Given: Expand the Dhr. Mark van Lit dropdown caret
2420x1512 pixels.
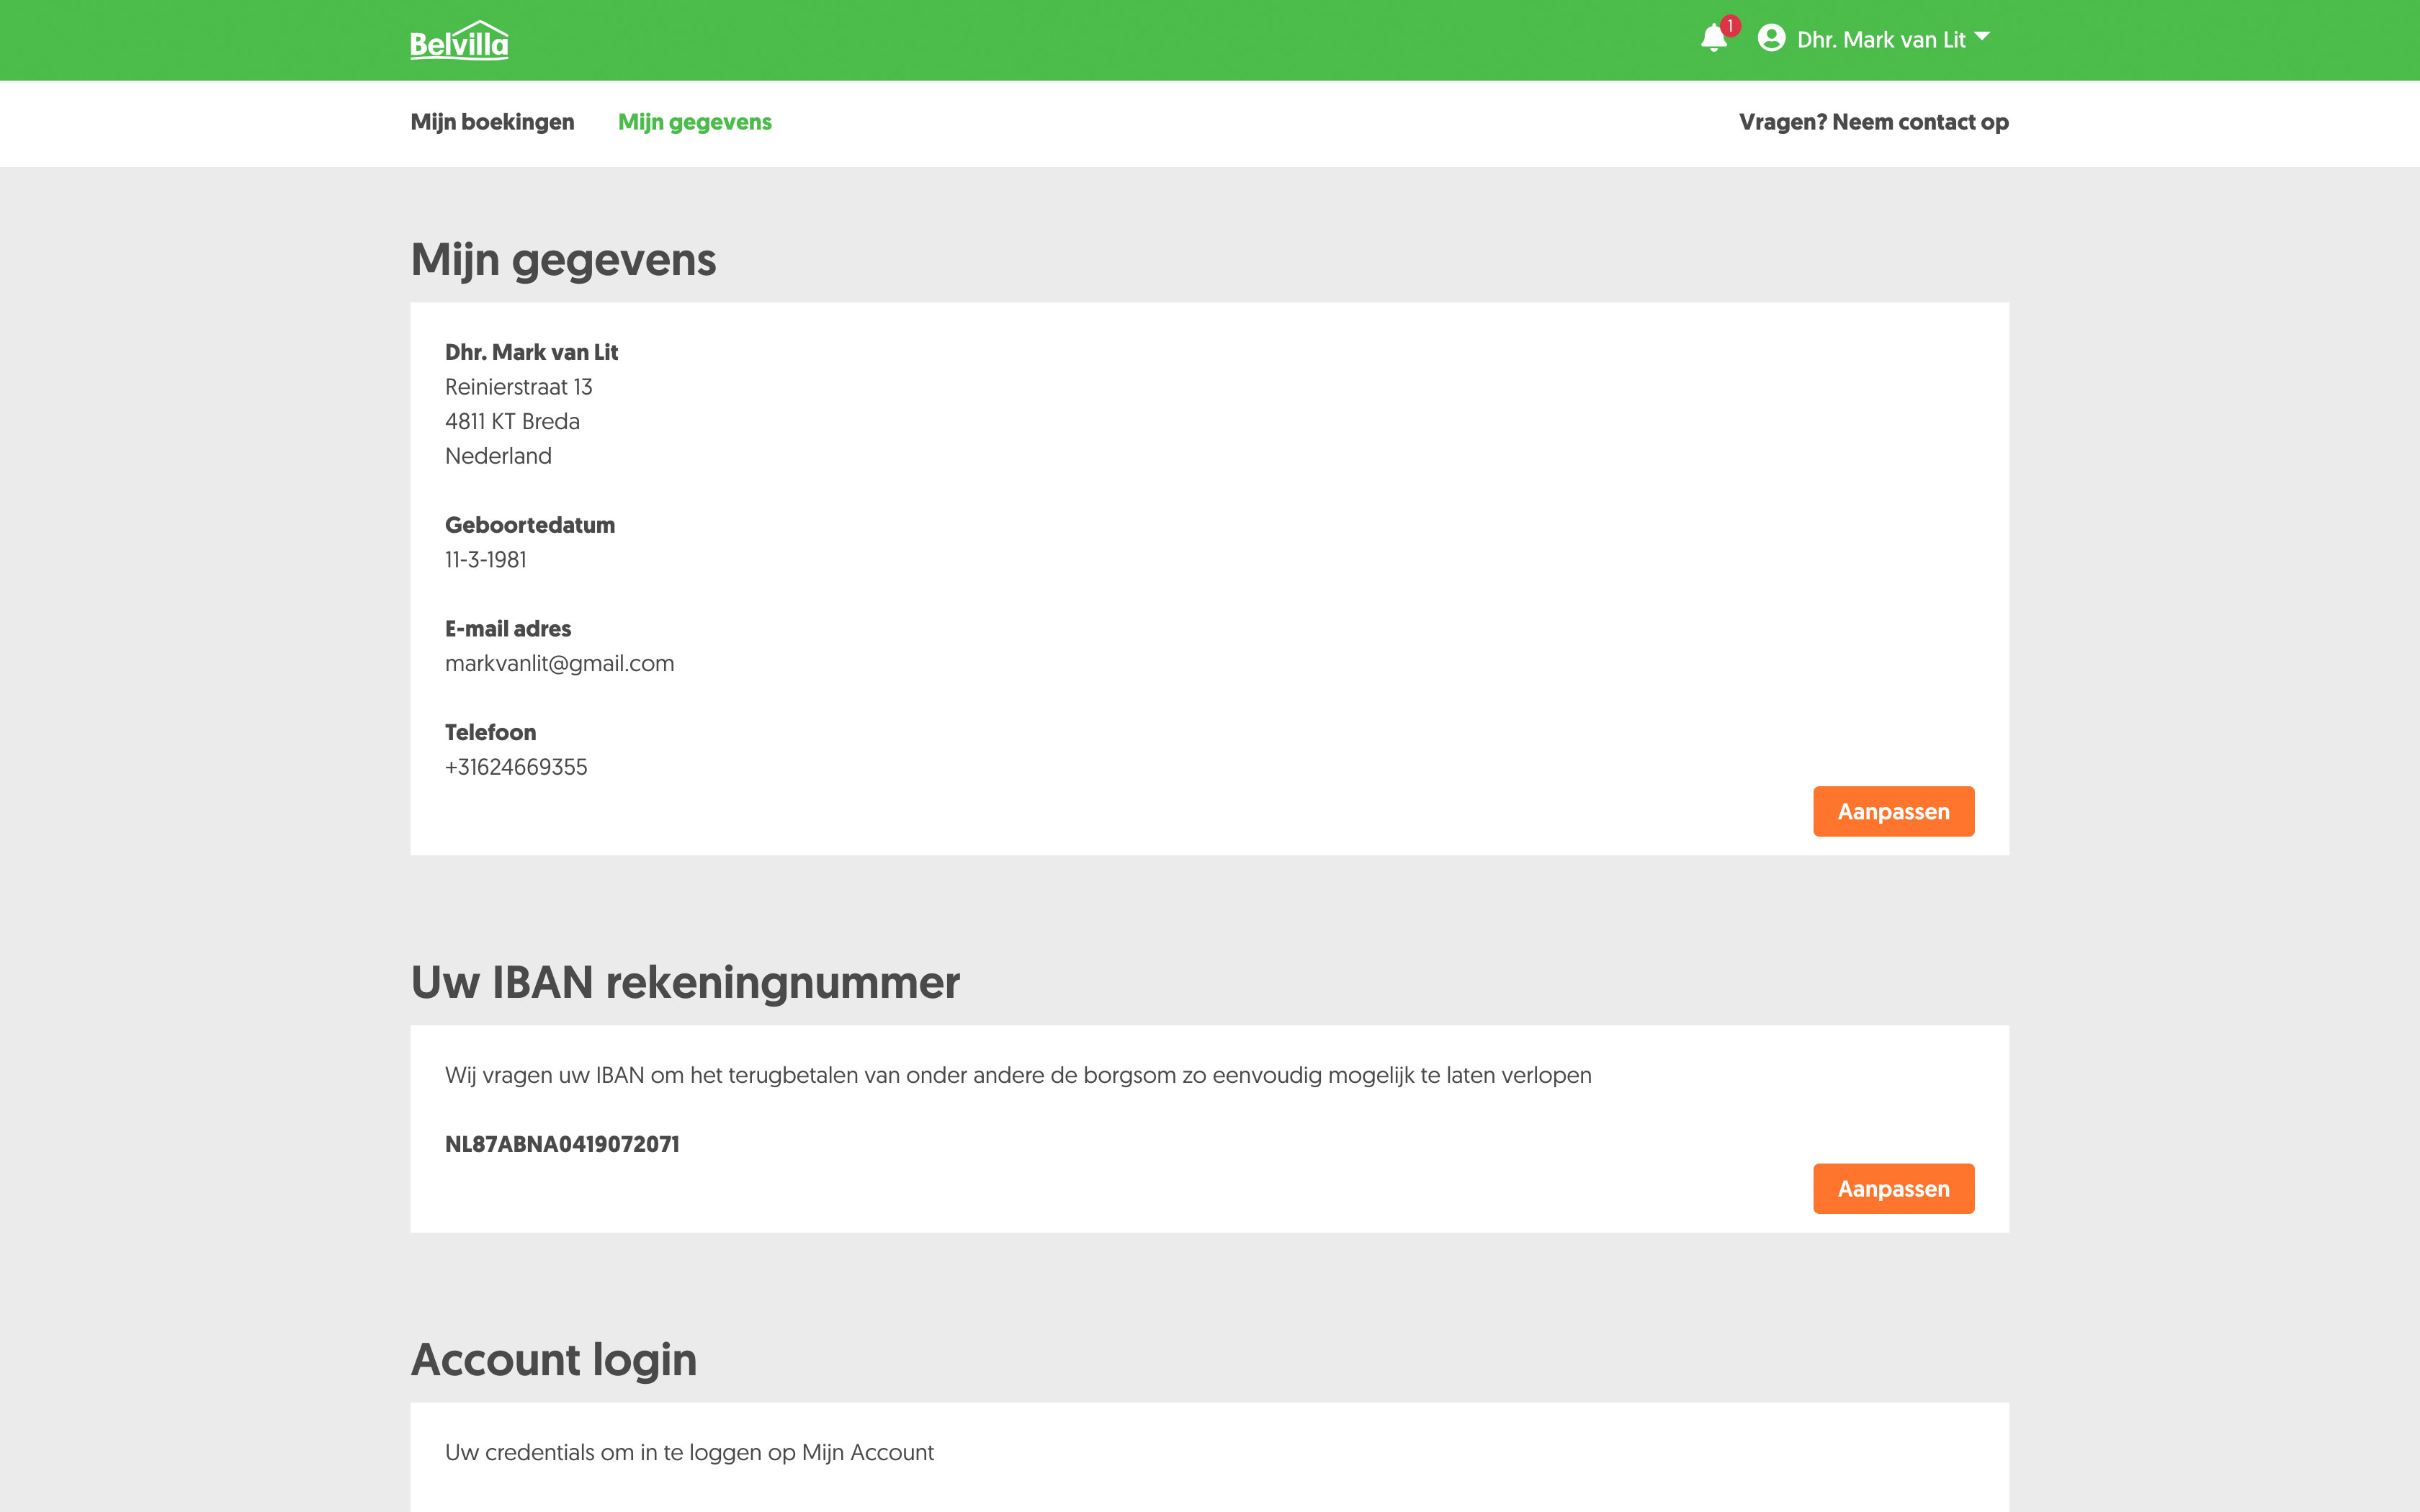Looking at the screenshot, I should tap(1982, 37).
